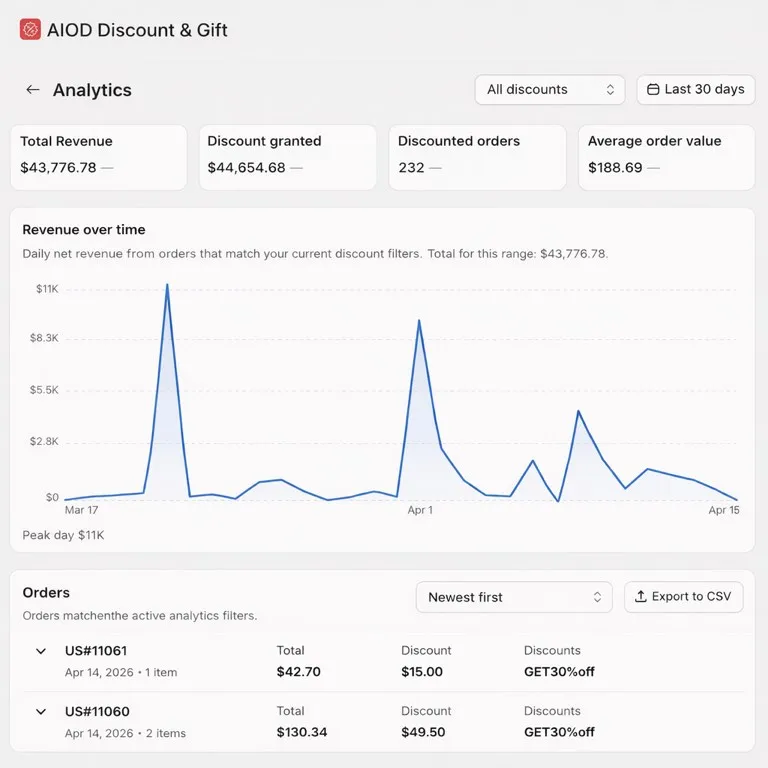Click the $5.5K y-axis label
Screen dimensions: 768x768
44,390
